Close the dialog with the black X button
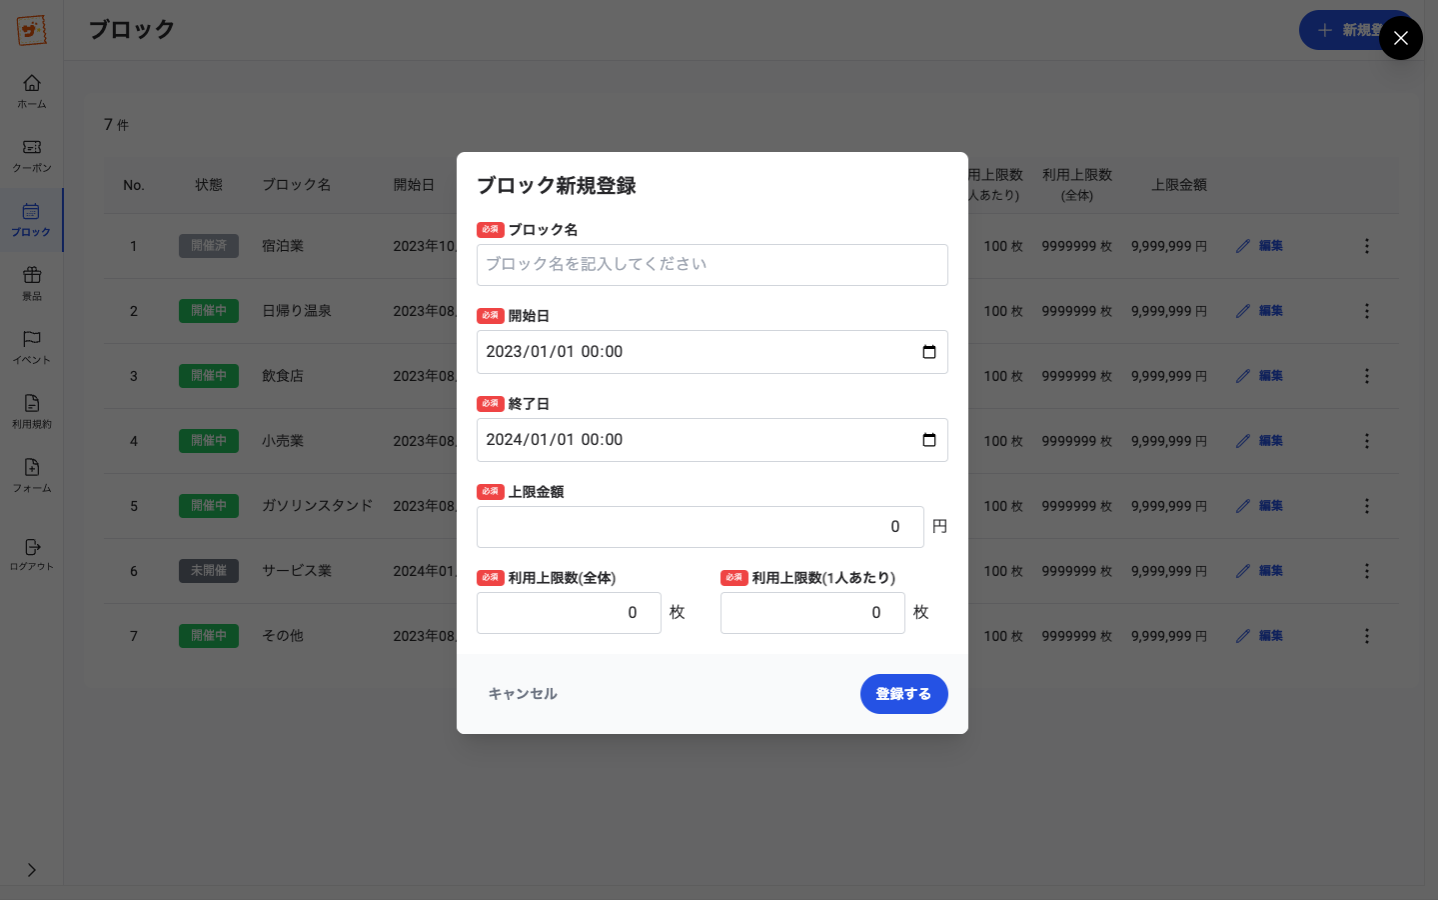 tap(1400, 38)
